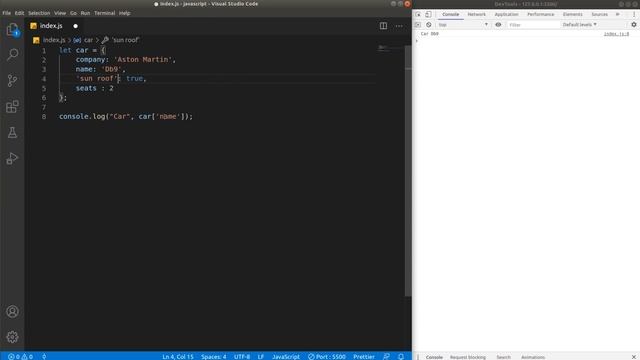The width and height of the screenshot is (640, 360).
Task: Close the unsaved index.js tab dot
Action: [x=76, y=26]
